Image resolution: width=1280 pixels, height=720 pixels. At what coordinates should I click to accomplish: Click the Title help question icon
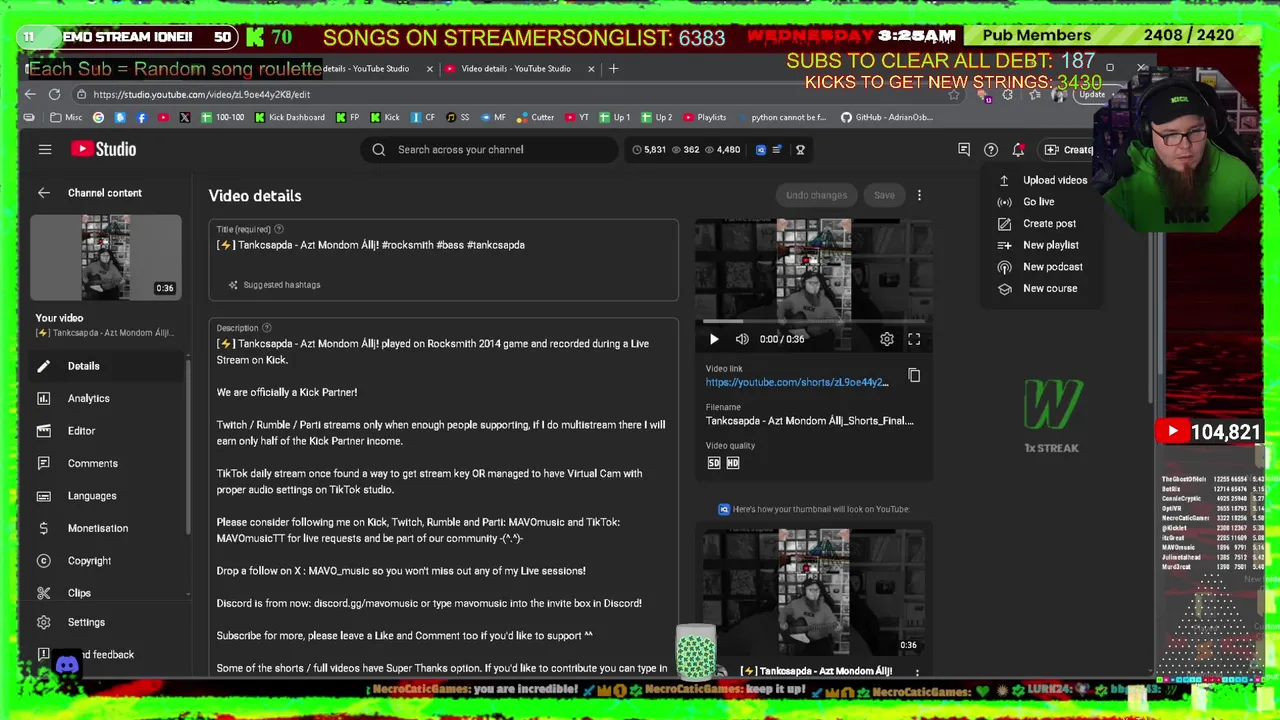[x=279, y=230]
